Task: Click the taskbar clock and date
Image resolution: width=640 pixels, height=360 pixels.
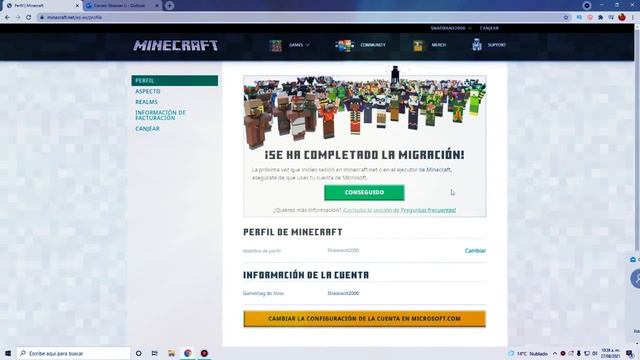Action: 611,353
